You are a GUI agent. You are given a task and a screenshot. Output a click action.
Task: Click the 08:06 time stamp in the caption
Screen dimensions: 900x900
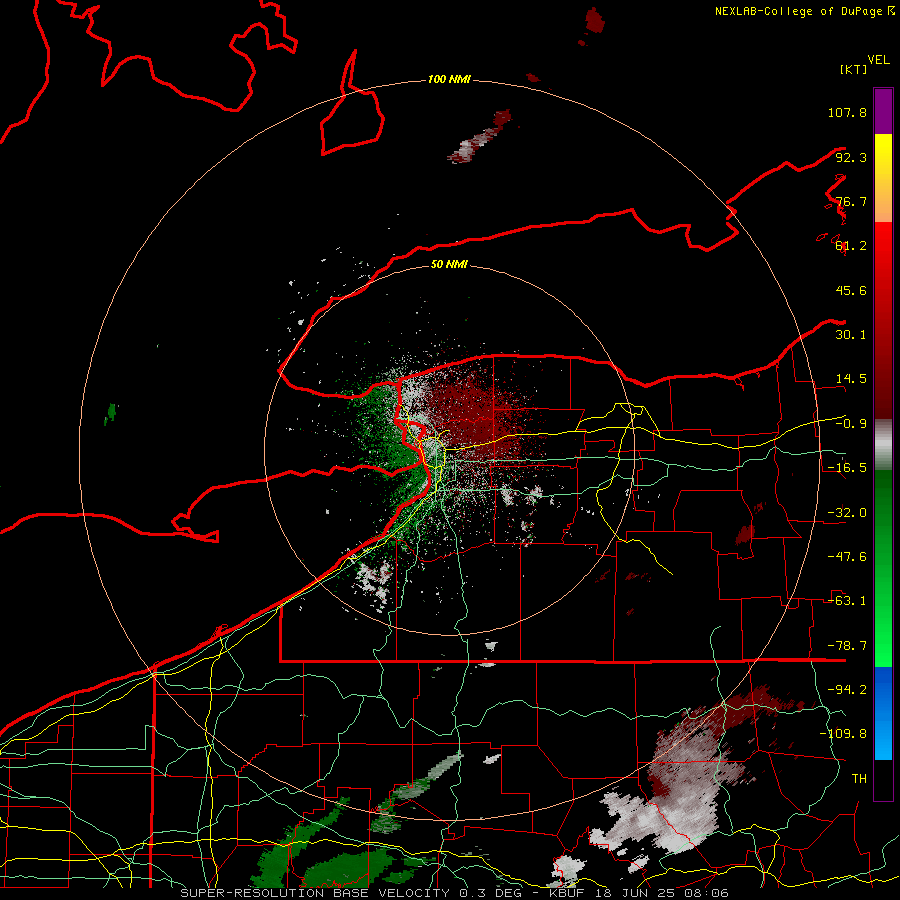[x=708, y=893]
